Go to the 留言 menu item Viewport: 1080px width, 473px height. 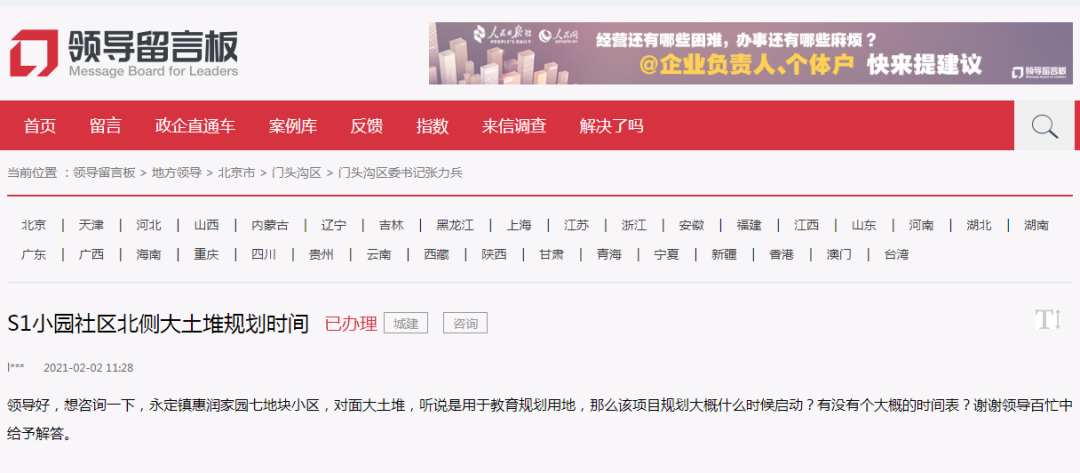click(x=105, y=126)
